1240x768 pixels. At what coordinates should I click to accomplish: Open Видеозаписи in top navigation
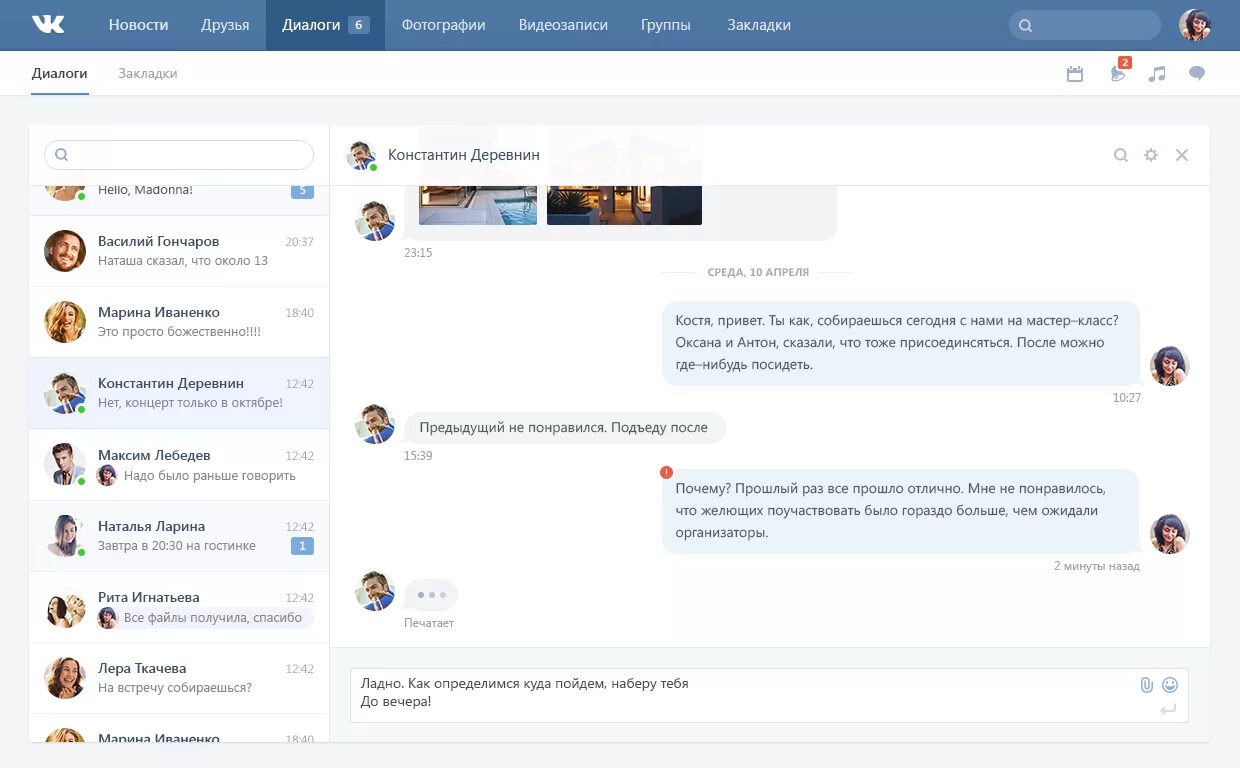563,25
